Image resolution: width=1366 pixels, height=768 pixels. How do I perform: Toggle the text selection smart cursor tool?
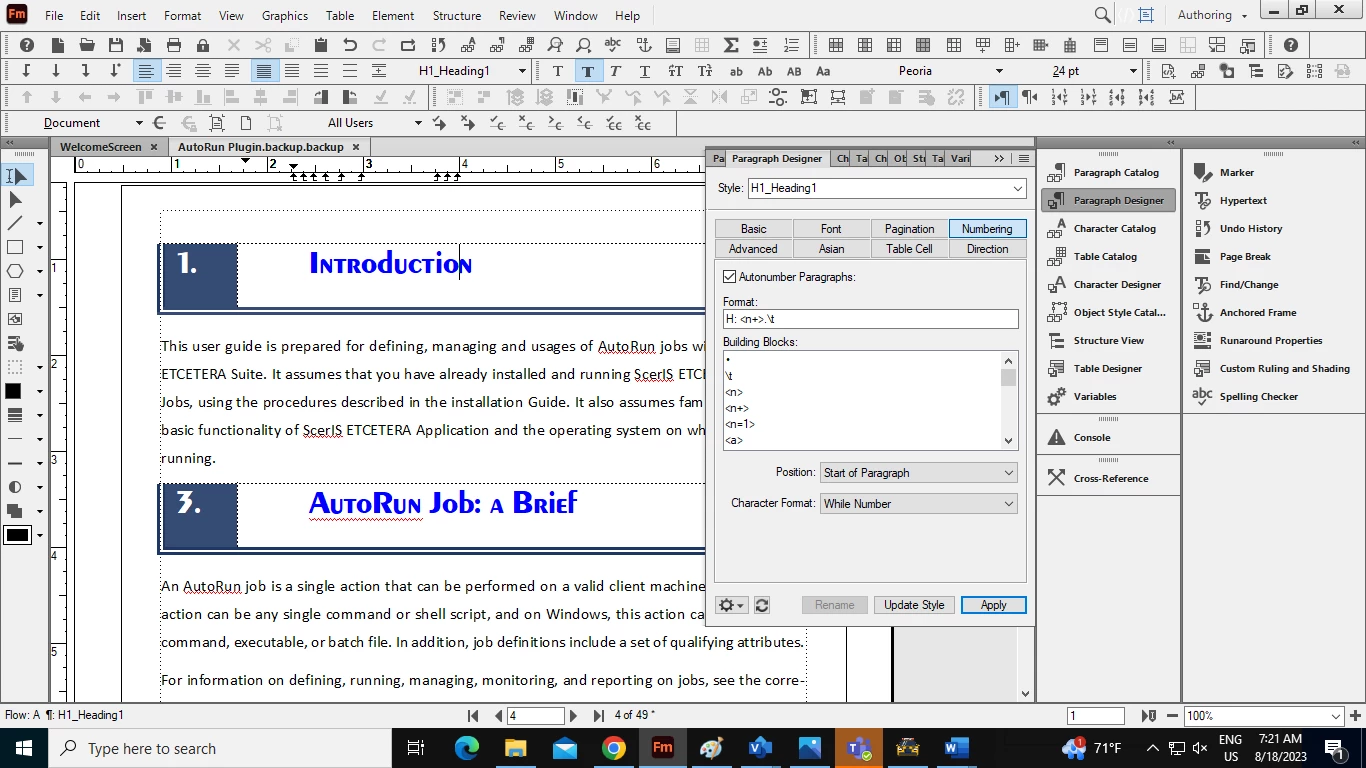click(x=15, y=175)
